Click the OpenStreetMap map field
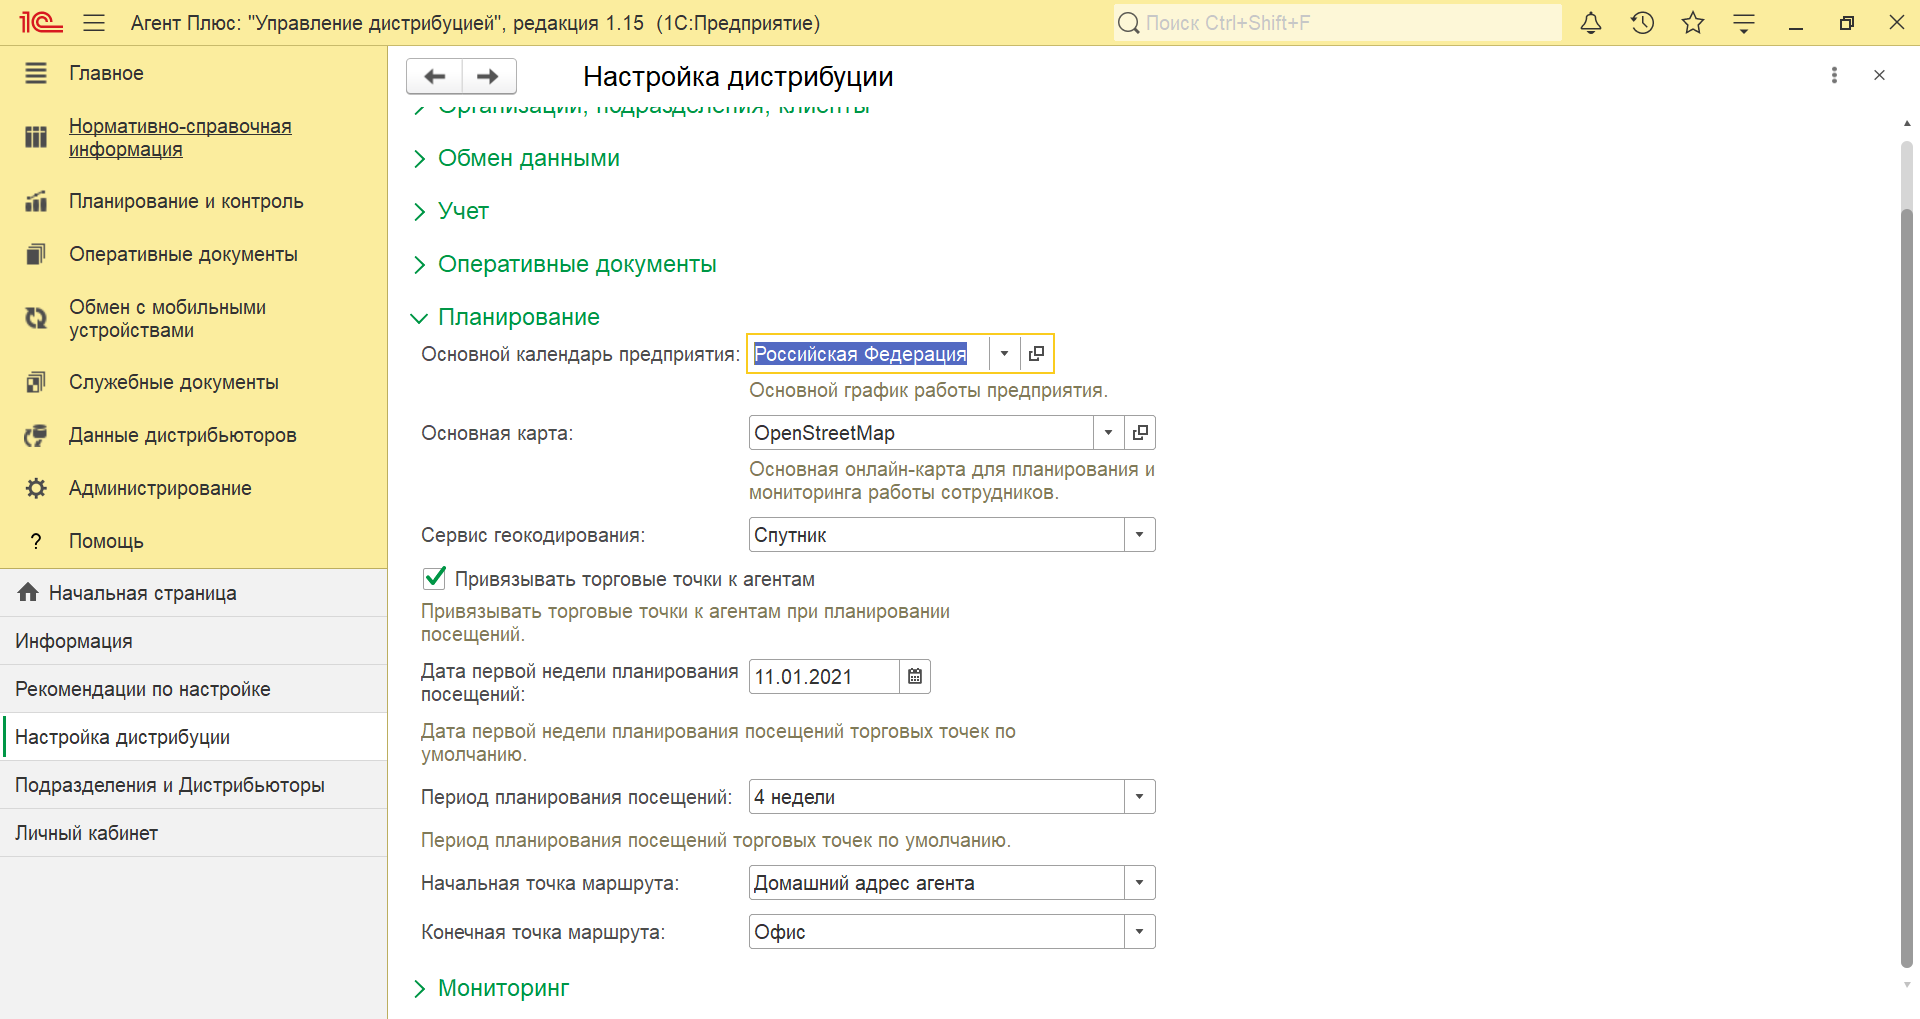Screen dimensions: 1920x1019 pyautogui.click(x=921, y=433)
